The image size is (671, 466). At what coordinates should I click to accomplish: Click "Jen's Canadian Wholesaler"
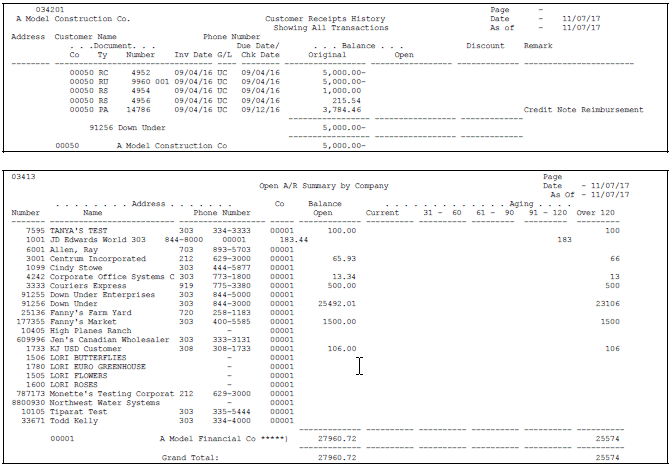click(110, 340)
